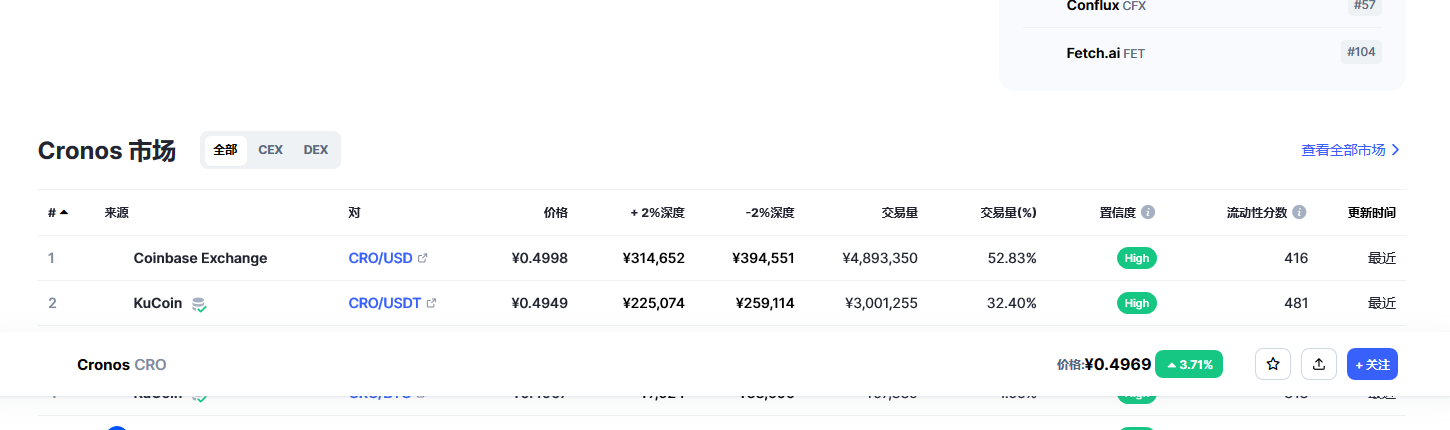Screen dimensions: 1450x430
Task: Click the Cronos CRO title in sticky bar
Action: (121, 364)
